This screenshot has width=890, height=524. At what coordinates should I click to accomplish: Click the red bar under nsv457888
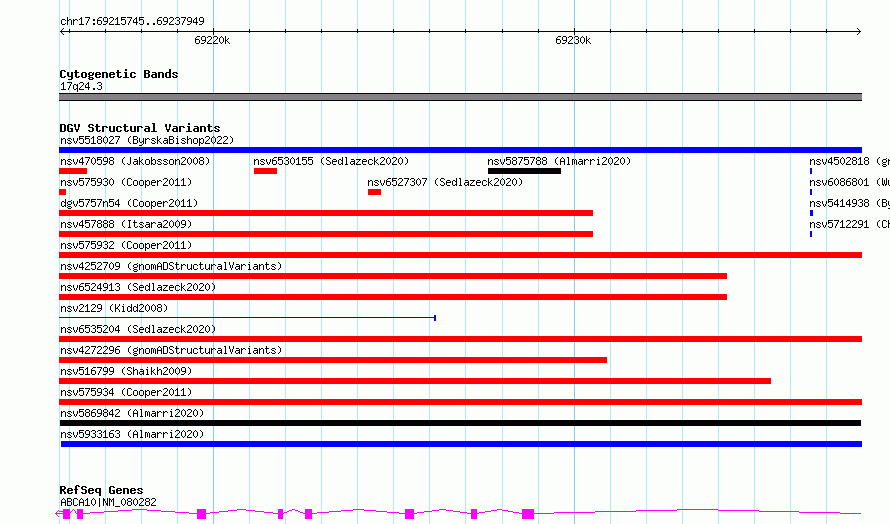[326, 234]
